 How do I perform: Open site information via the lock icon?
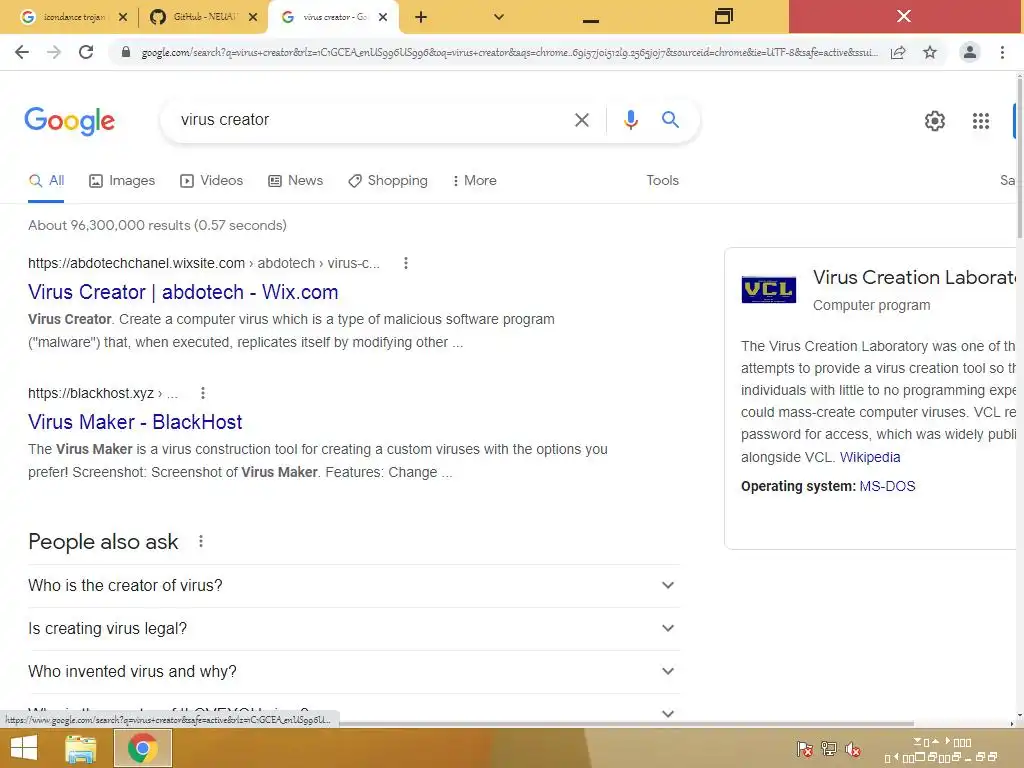[126, 52]
